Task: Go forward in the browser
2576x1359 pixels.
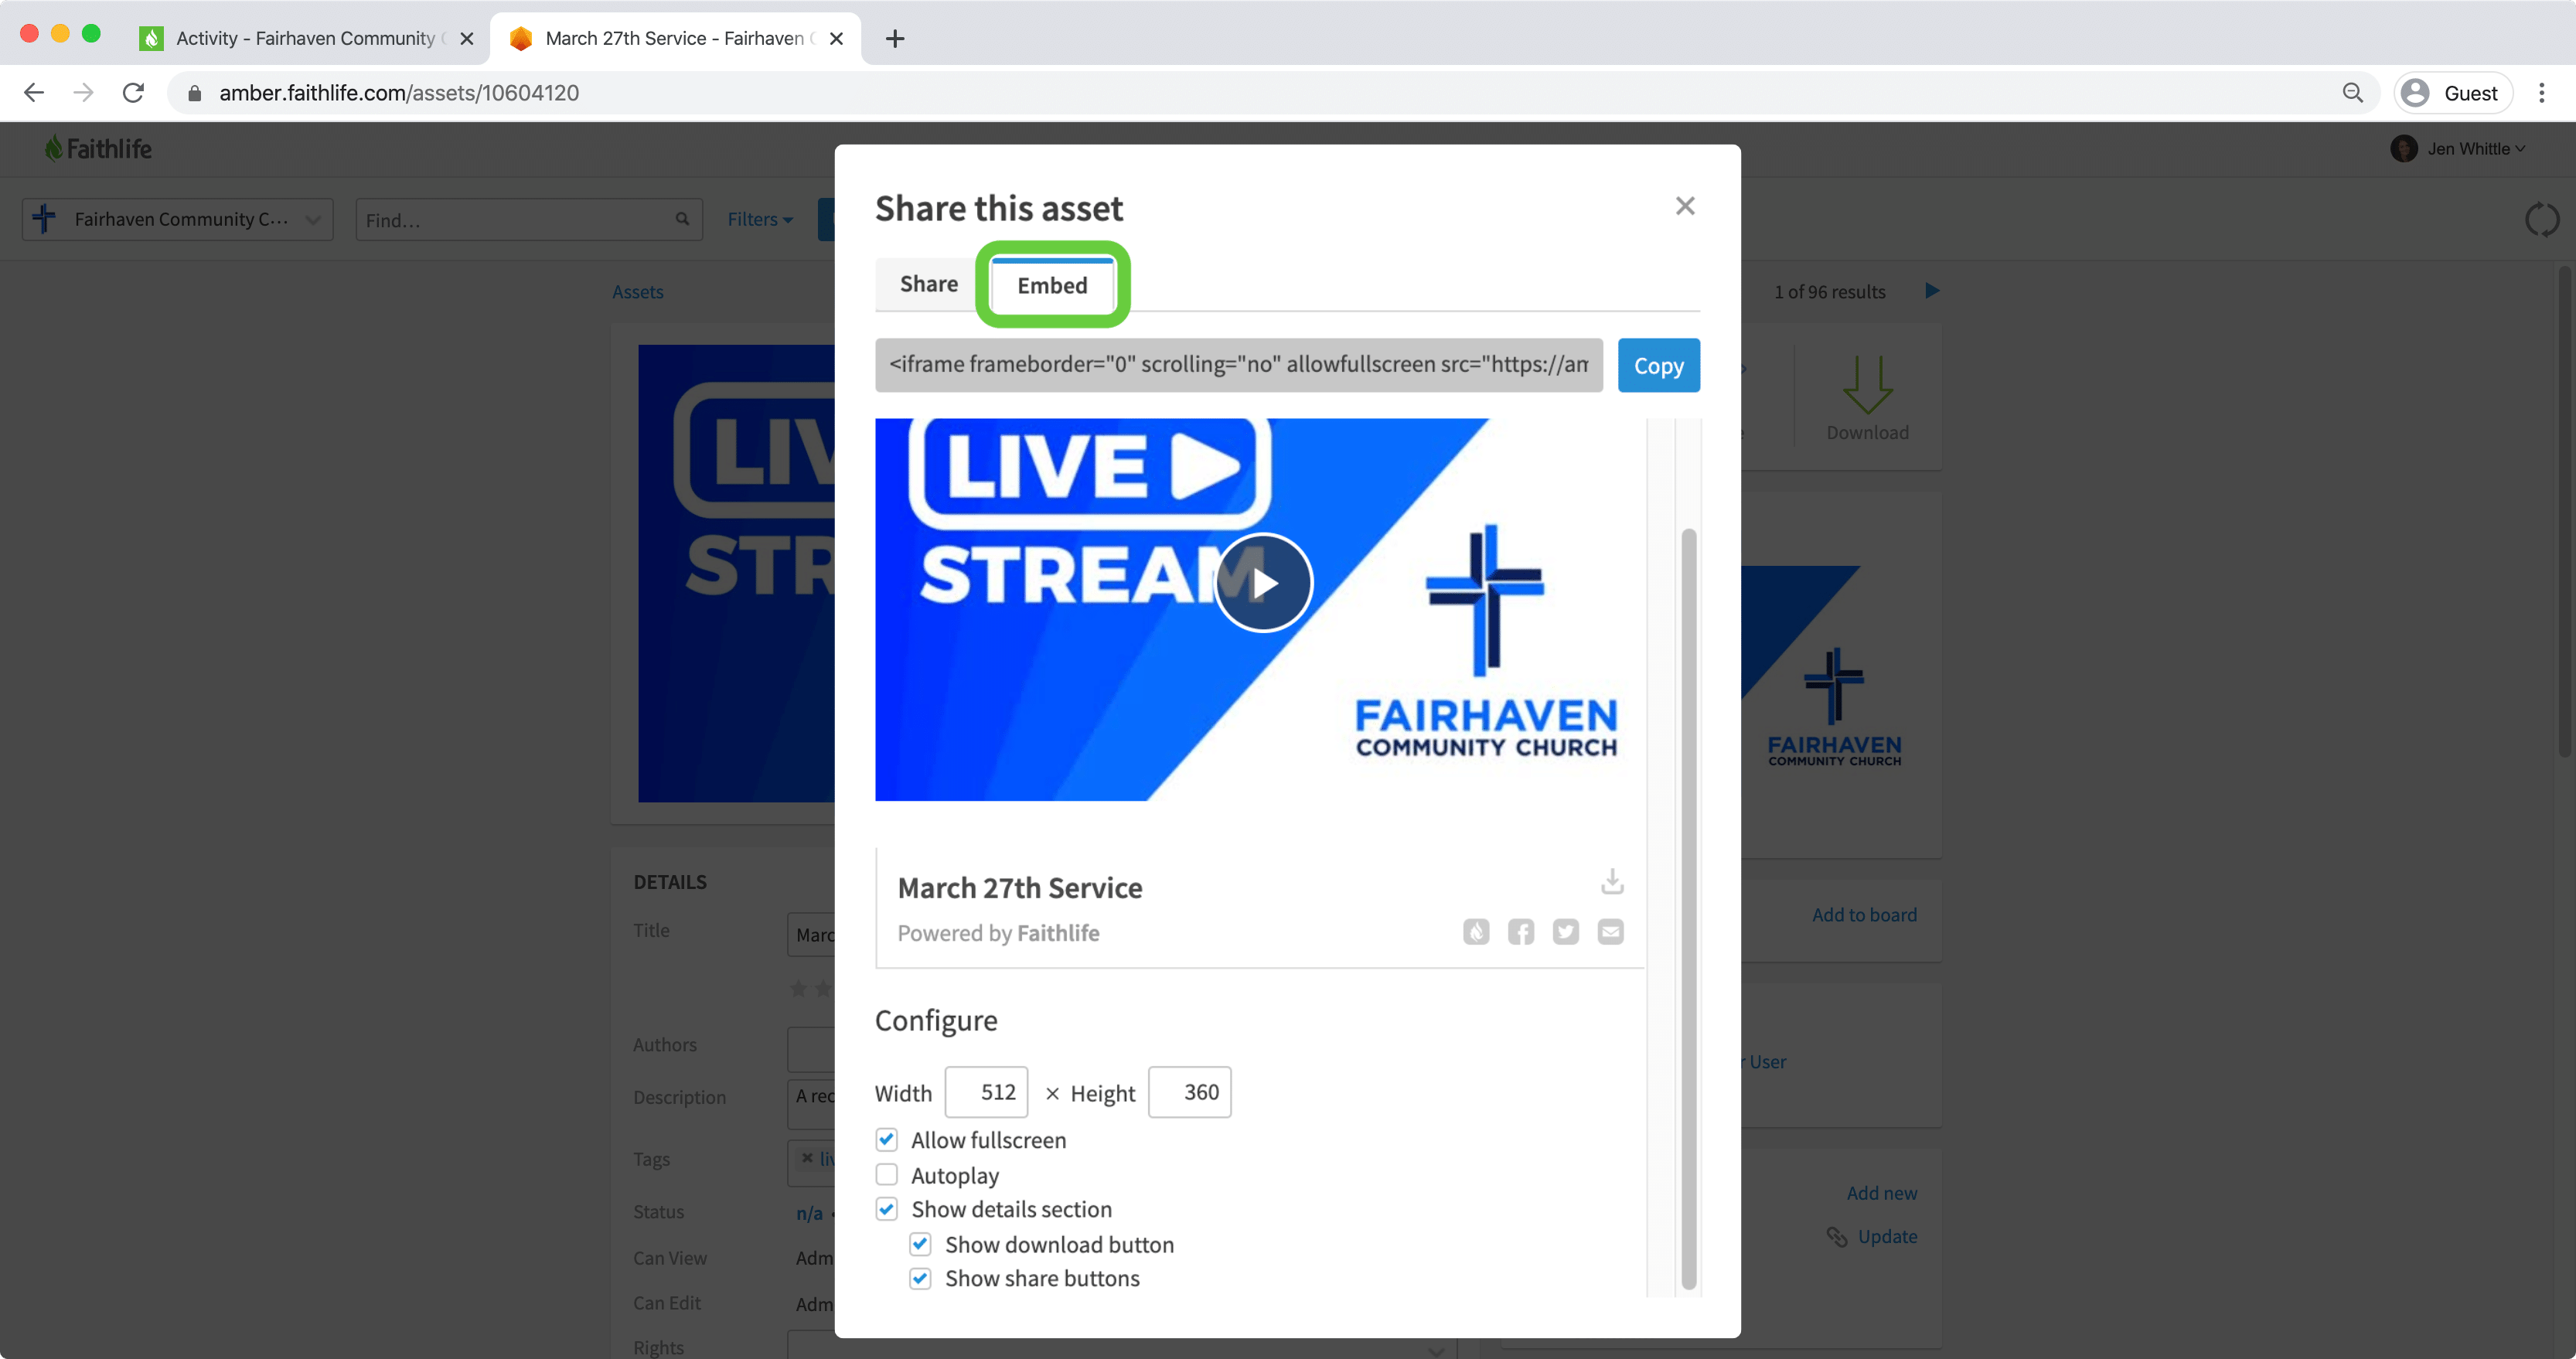Action: point(84,93)
